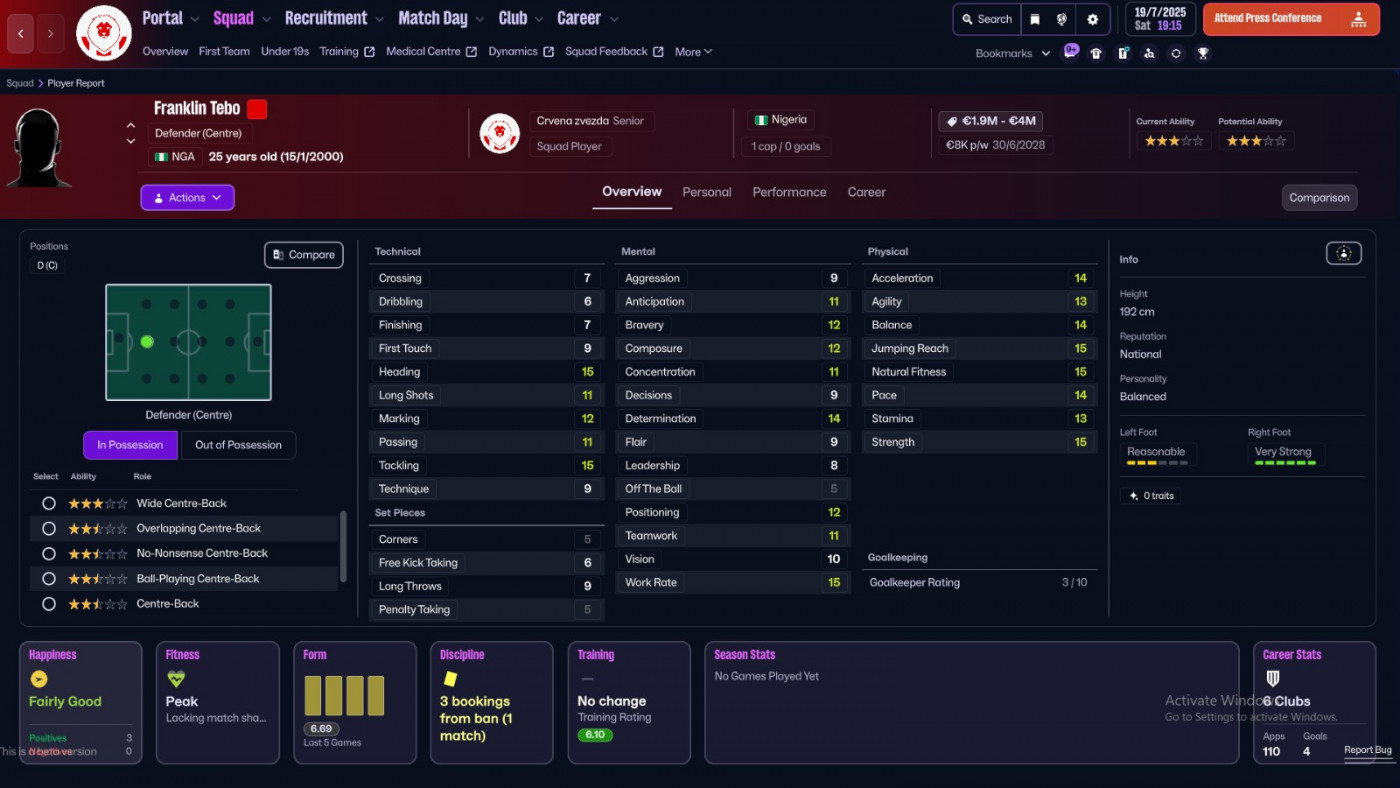This screenshot has width=1400, height=788.
Task: Expand the Actions dropdown
Action: pos(187,198)
